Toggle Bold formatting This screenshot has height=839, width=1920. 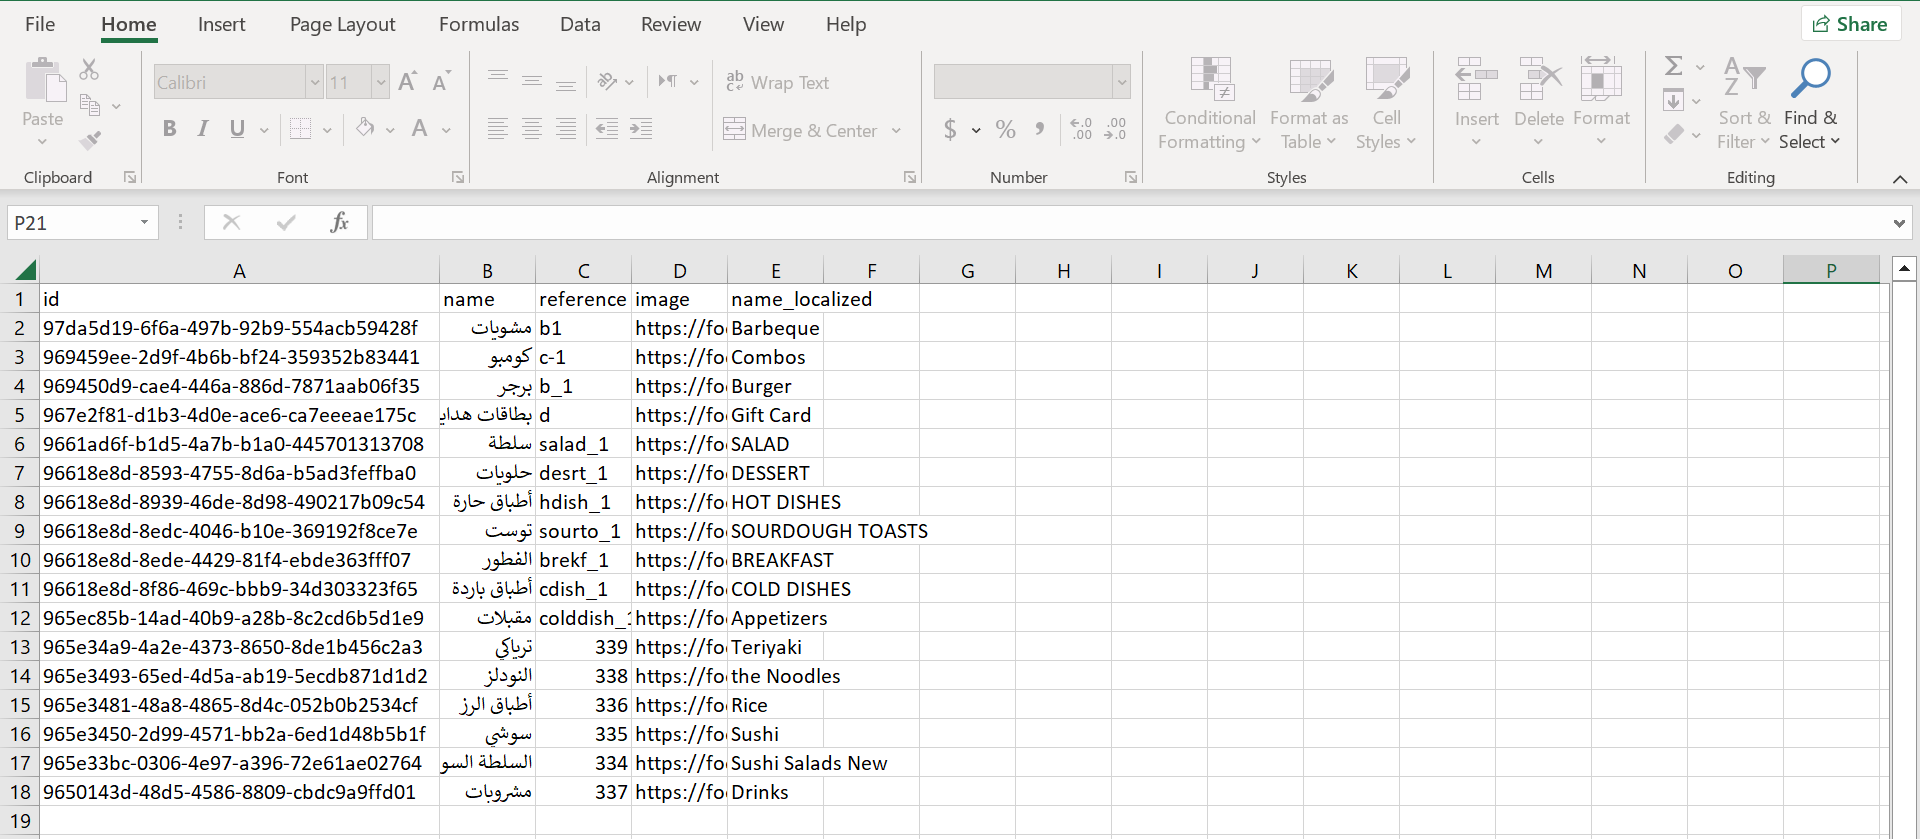pyautogui.click(x=169, y=128)
